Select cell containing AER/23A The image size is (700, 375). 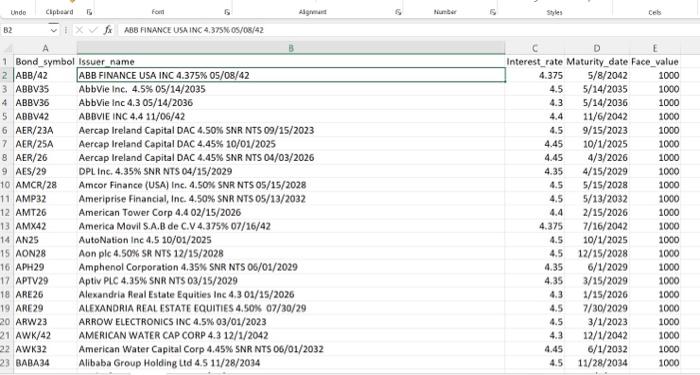click(x=45, y=130)
